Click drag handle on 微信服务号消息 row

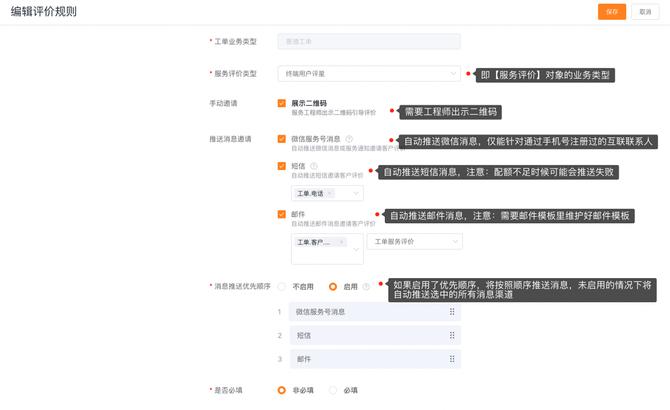click(452, 312)
